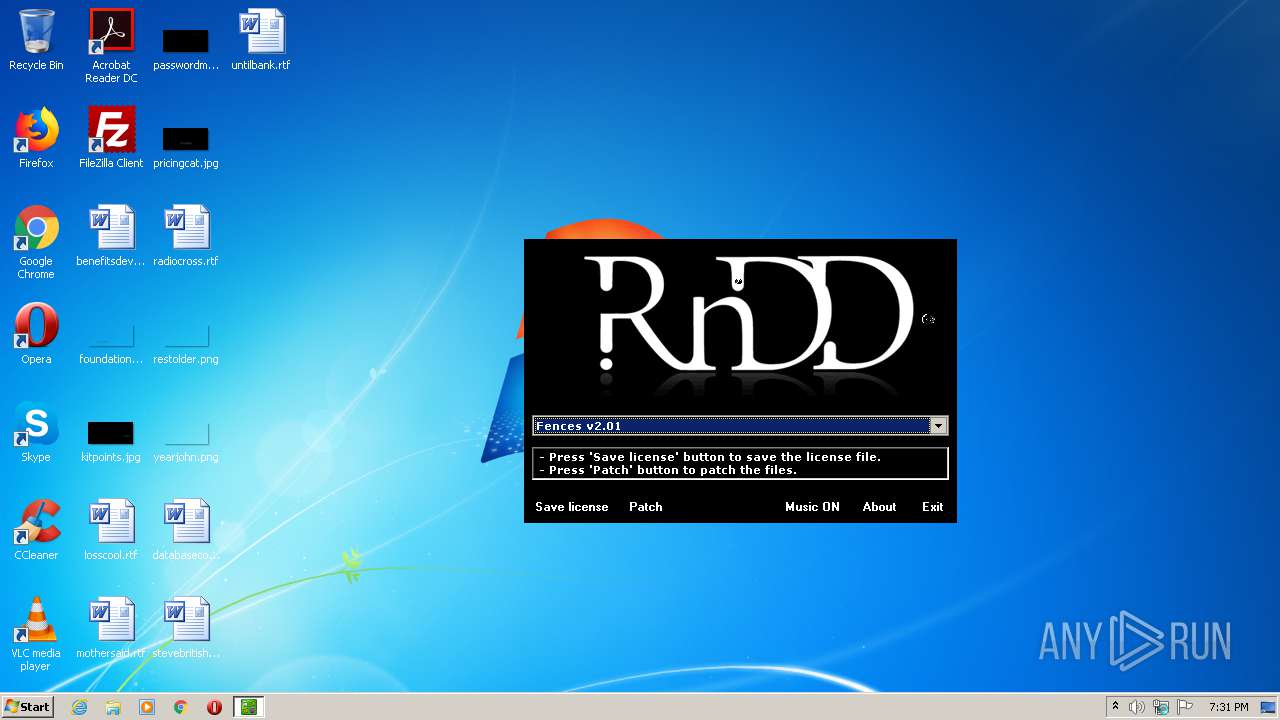Select radiocross.rtf document icon
1280x720 pixels.
click(x=186, y=236)
